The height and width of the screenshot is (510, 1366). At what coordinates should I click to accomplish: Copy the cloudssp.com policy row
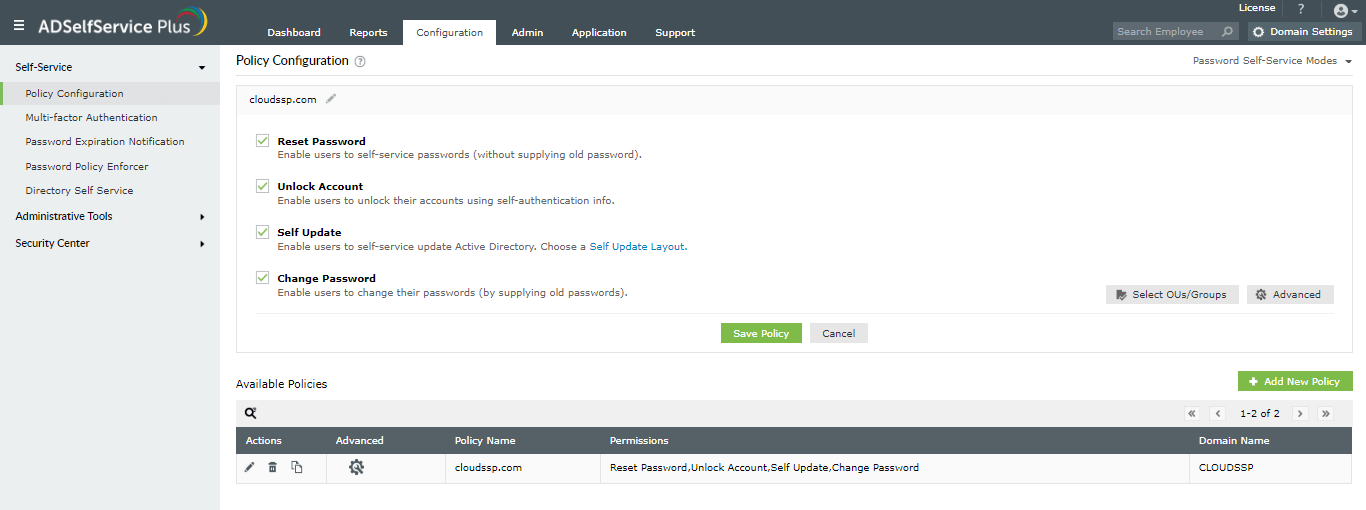tap(297, 467)
